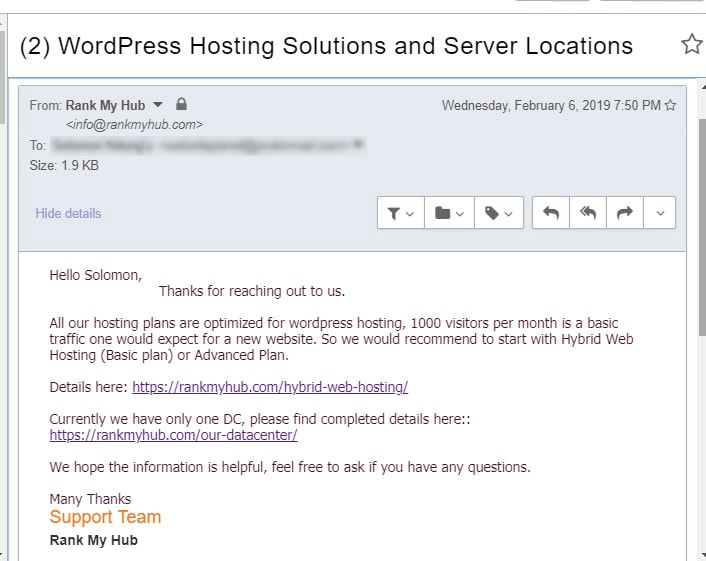Expand the blurred recipient dropdown arrow
Viewport: 706px width, 561px height.
coord(358,145)
